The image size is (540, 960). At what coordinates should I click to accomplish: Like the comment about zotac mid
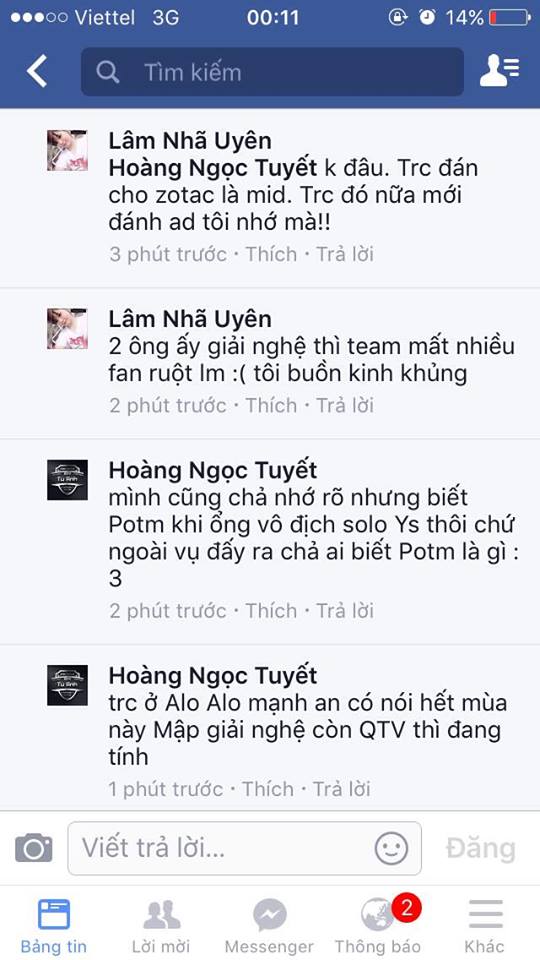271,254
